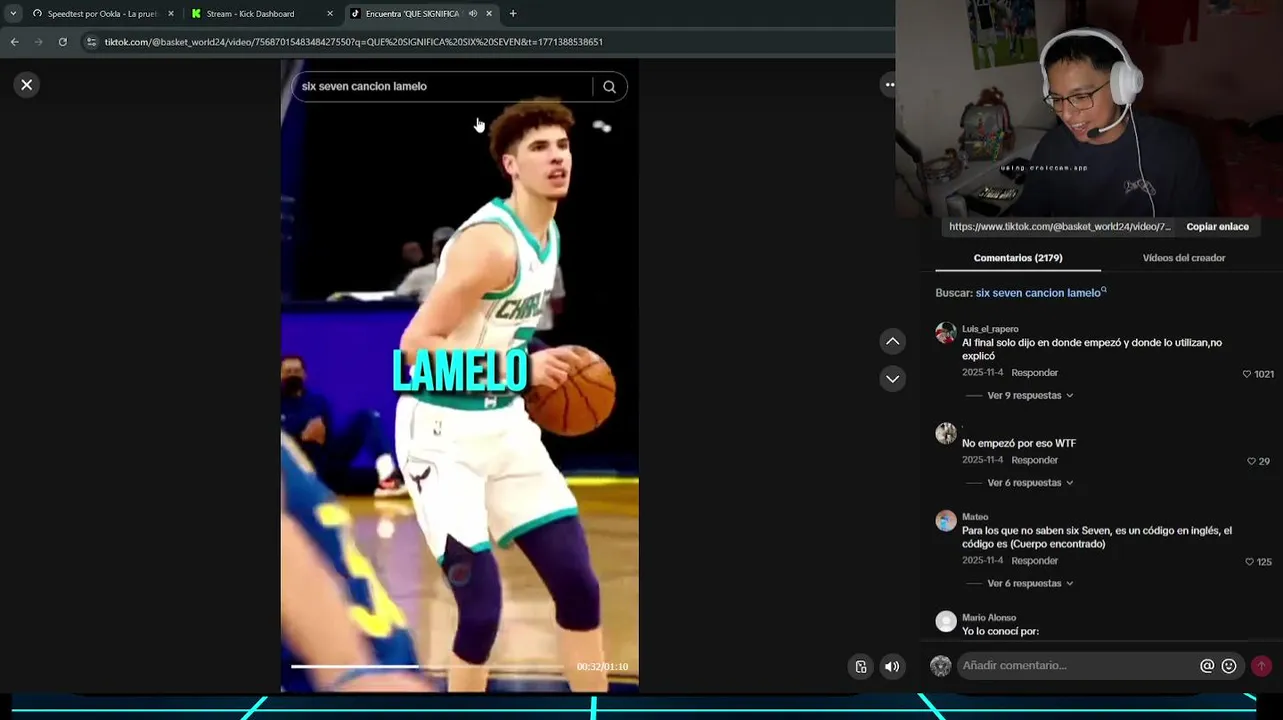This screenshot has width=1283, height=720.
Task: Close the TikTok video viewer with X
Action: [27, 85]
